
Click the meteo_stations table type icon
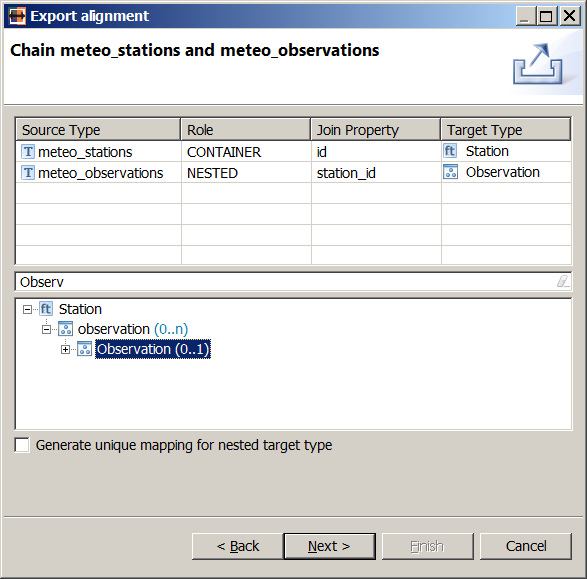(x=28, y=152)
